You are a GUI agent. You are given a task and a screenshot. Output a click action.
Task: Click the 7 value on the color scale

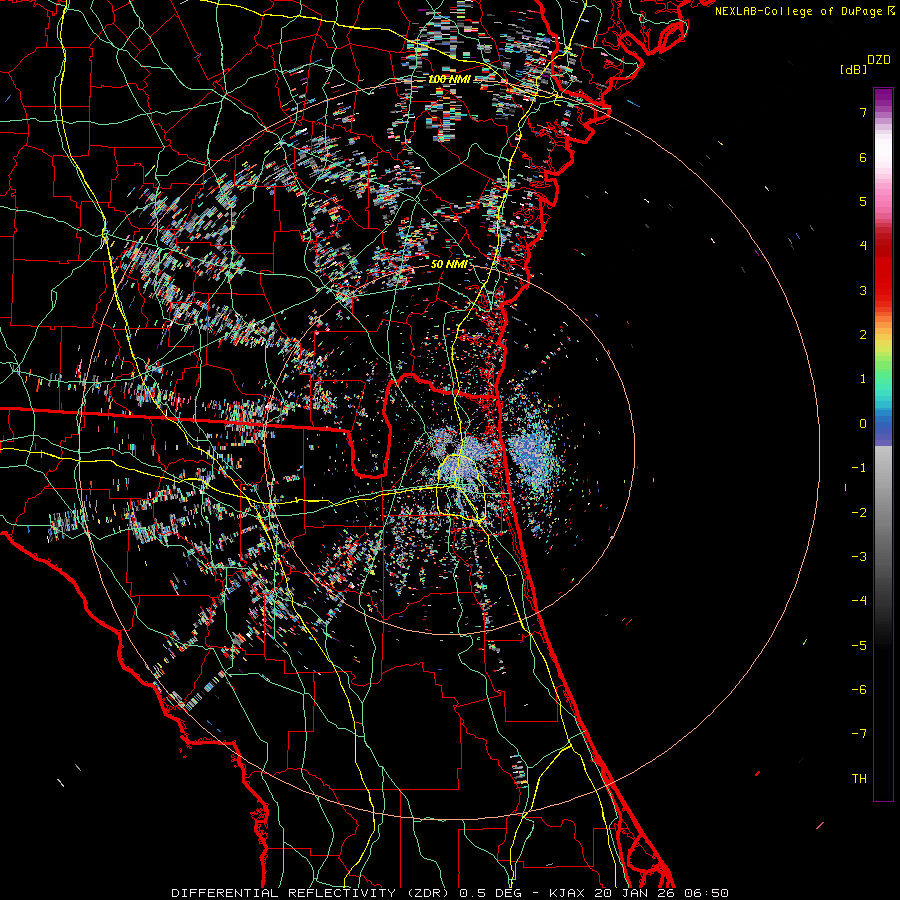863,112
